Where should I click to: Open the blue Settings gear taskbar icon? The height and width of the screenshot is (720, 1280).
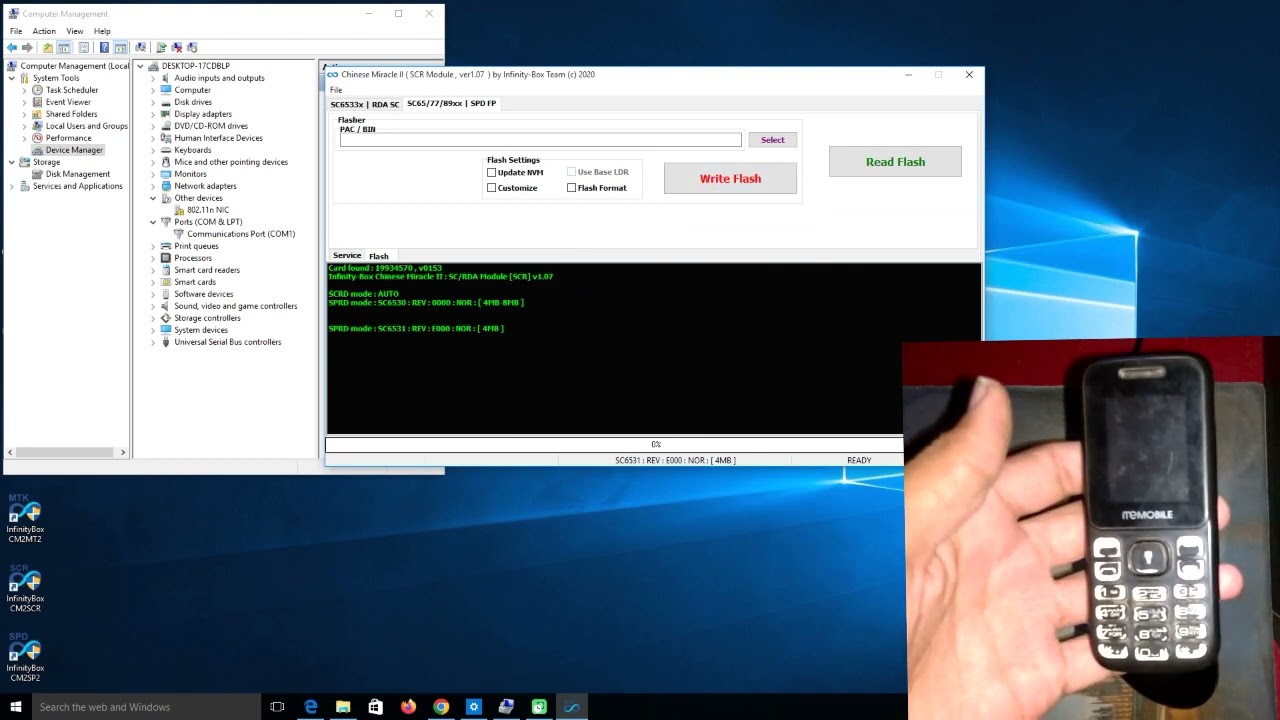[x=474, y=707]
